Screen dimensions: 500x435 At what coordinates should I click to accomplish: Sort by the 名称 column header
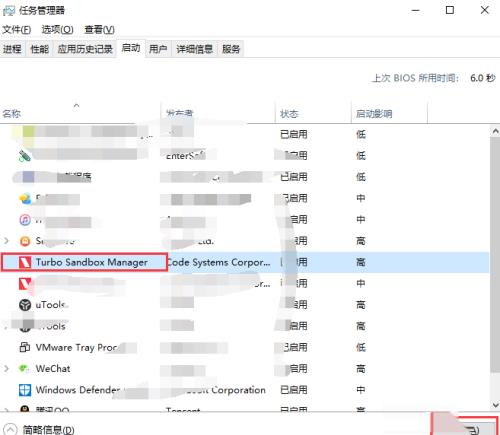(80, 113)
